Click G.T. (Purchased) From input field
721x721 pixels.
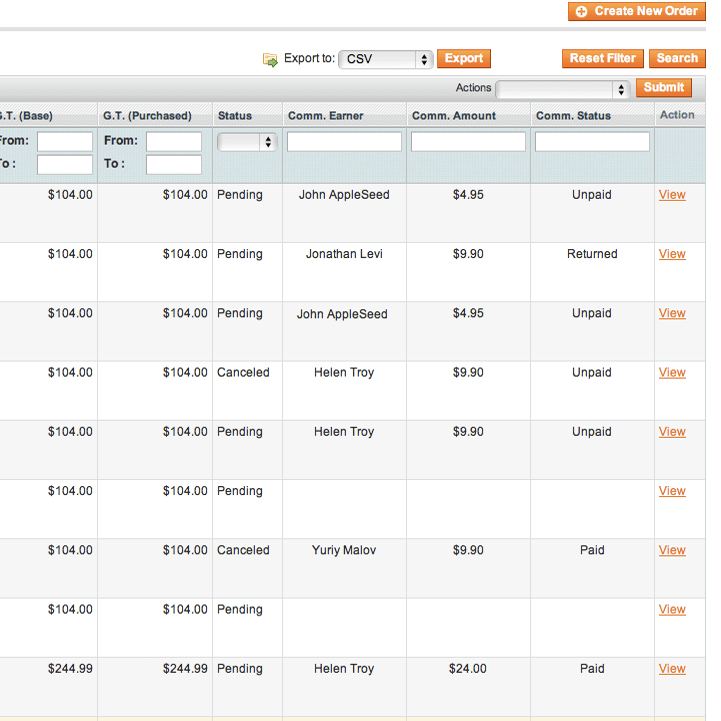(173, 142)
